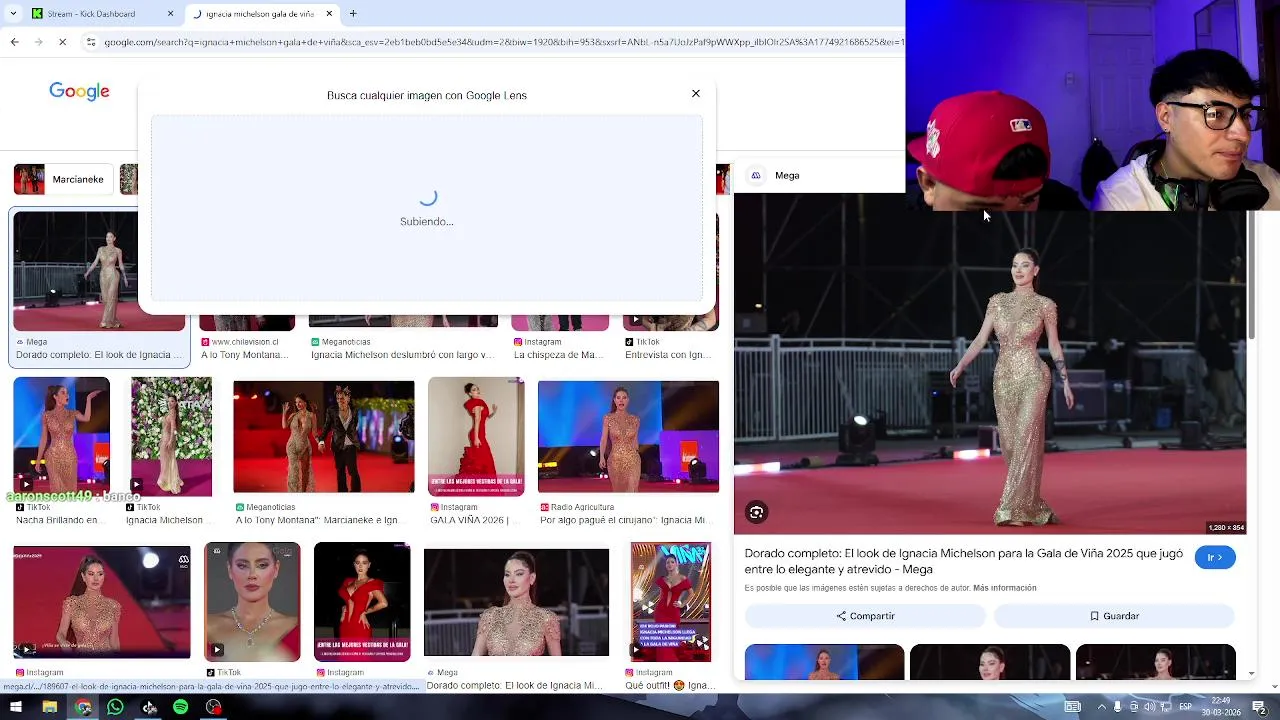Open Spotify from taskbar
1280x720 pixels.
(x=180, y=707)
